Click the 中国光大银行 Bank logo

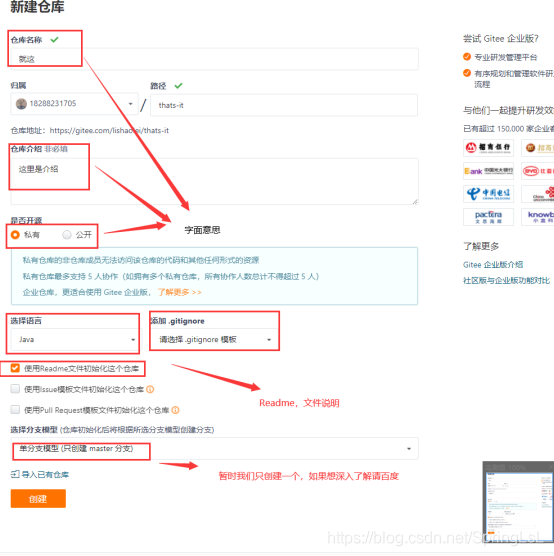(x=488, y=171)
